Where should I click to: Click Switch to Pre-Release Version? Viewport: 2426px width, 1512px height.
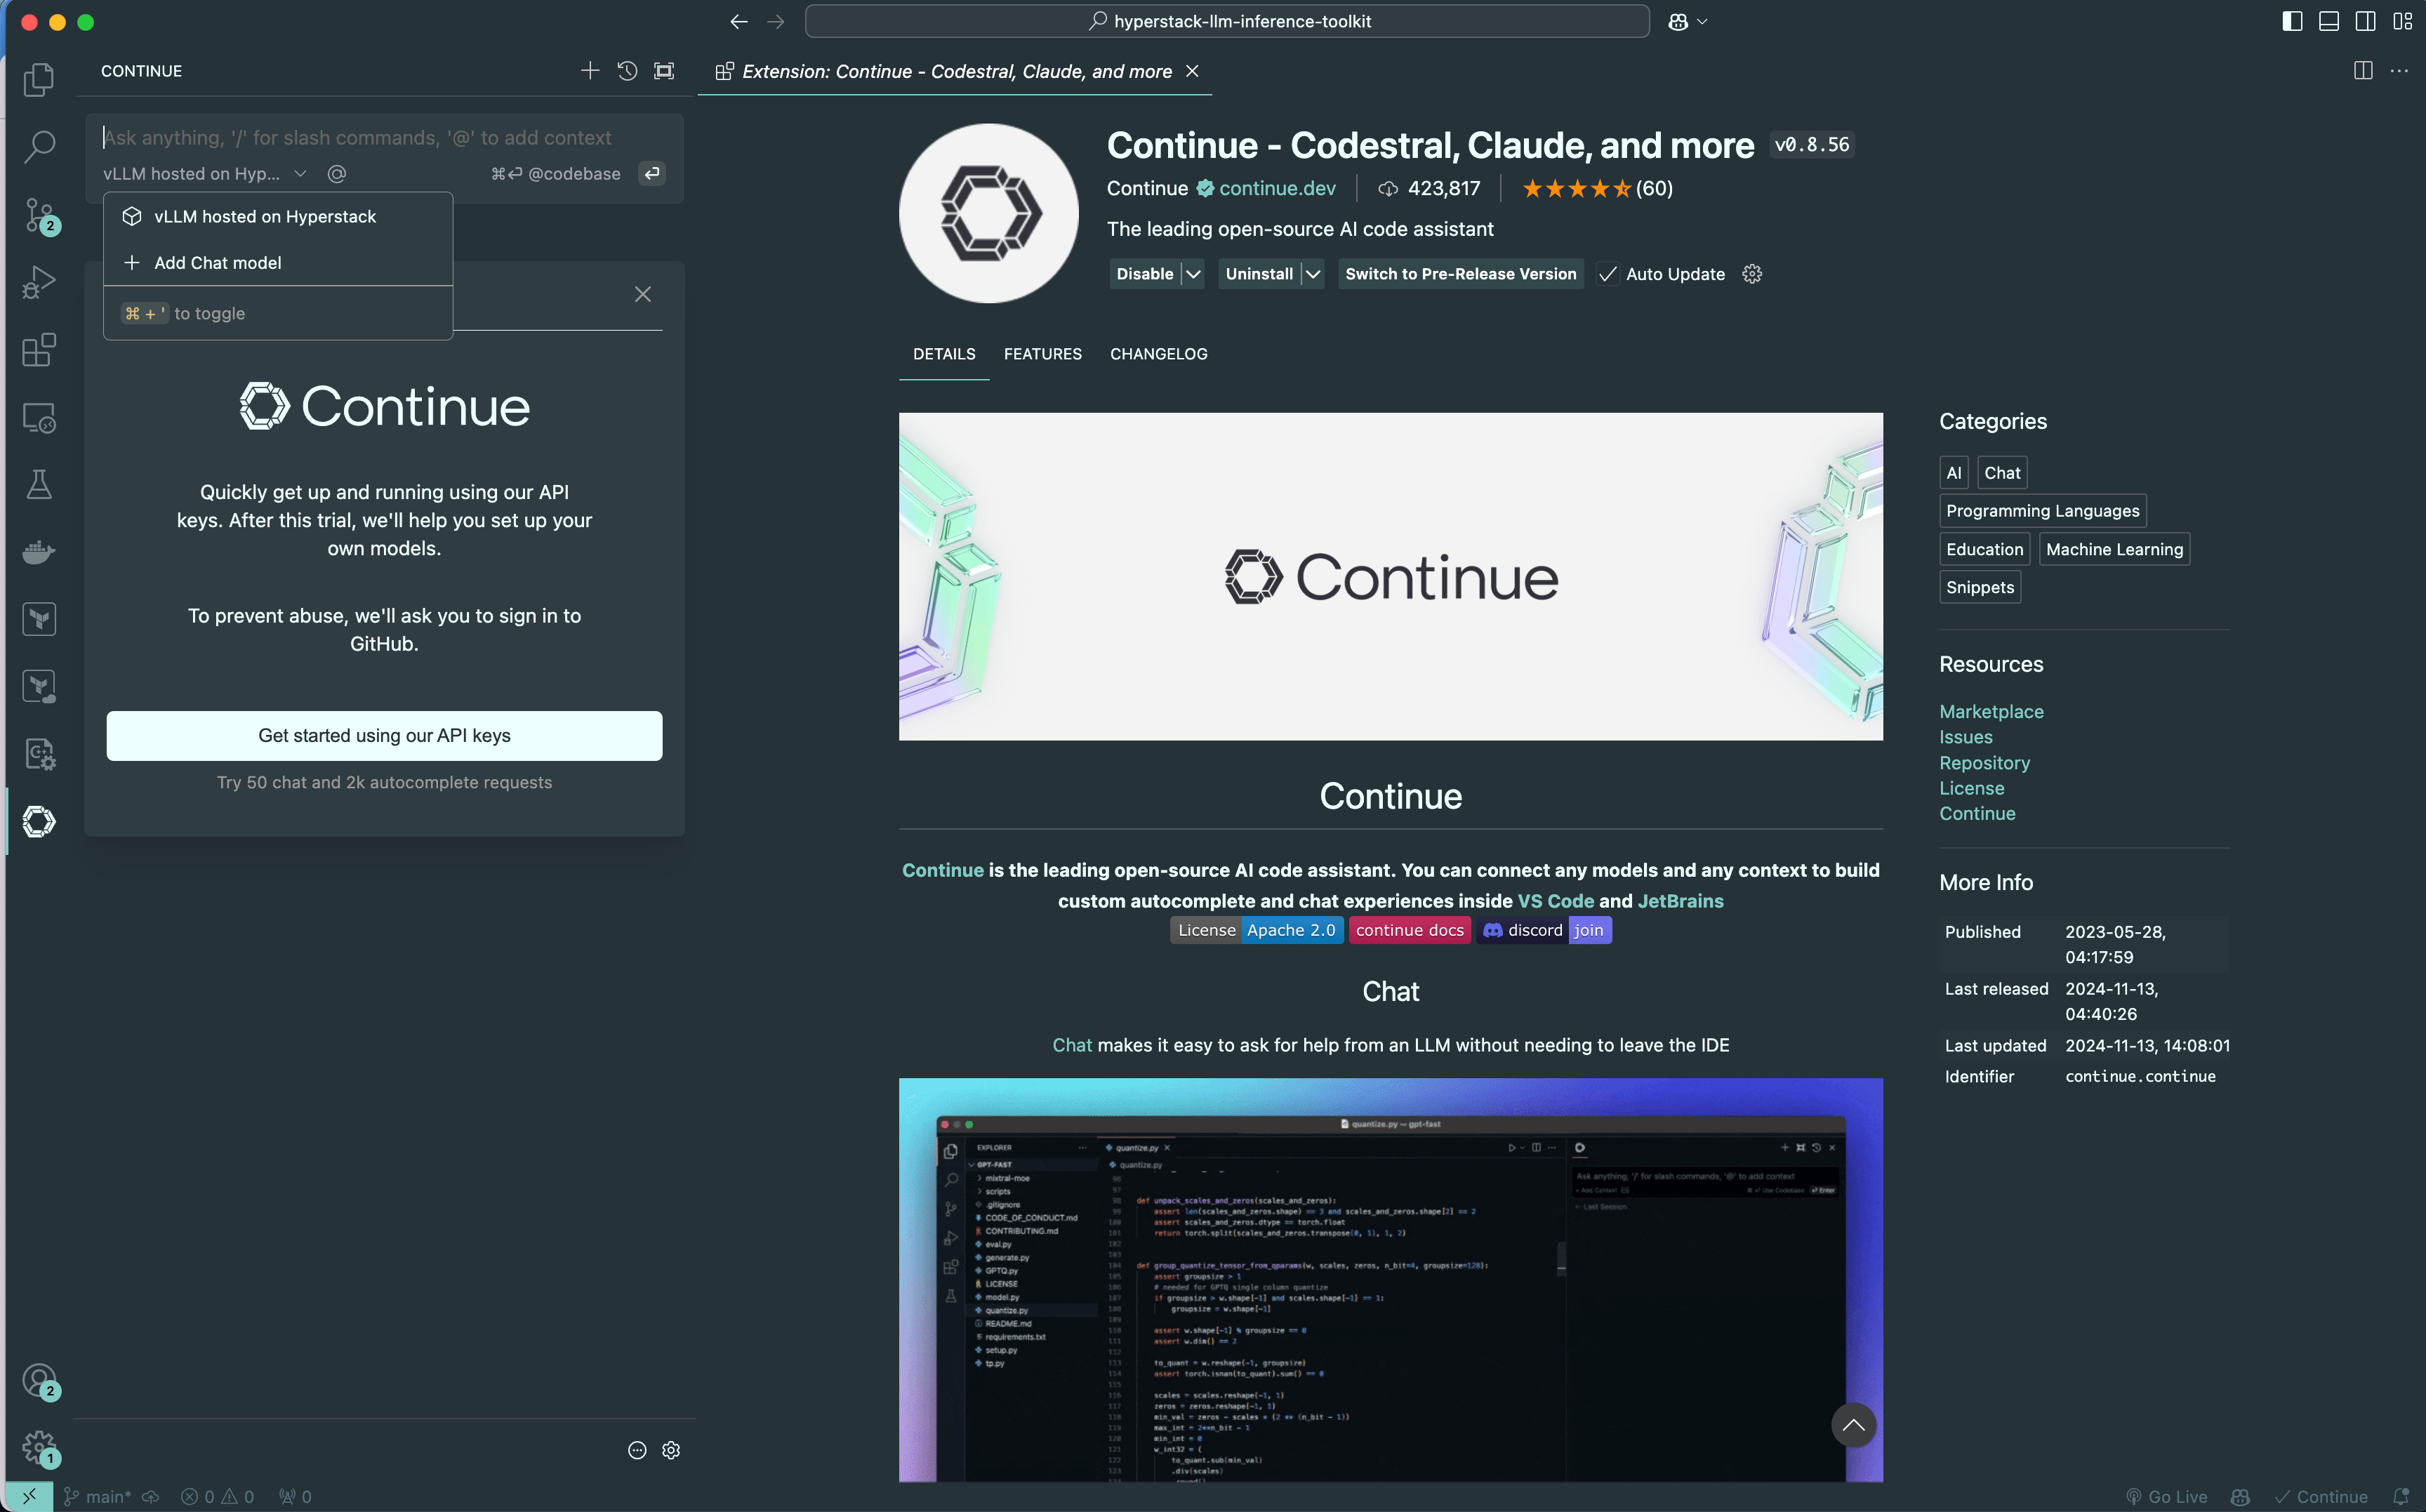(1460, 274)
